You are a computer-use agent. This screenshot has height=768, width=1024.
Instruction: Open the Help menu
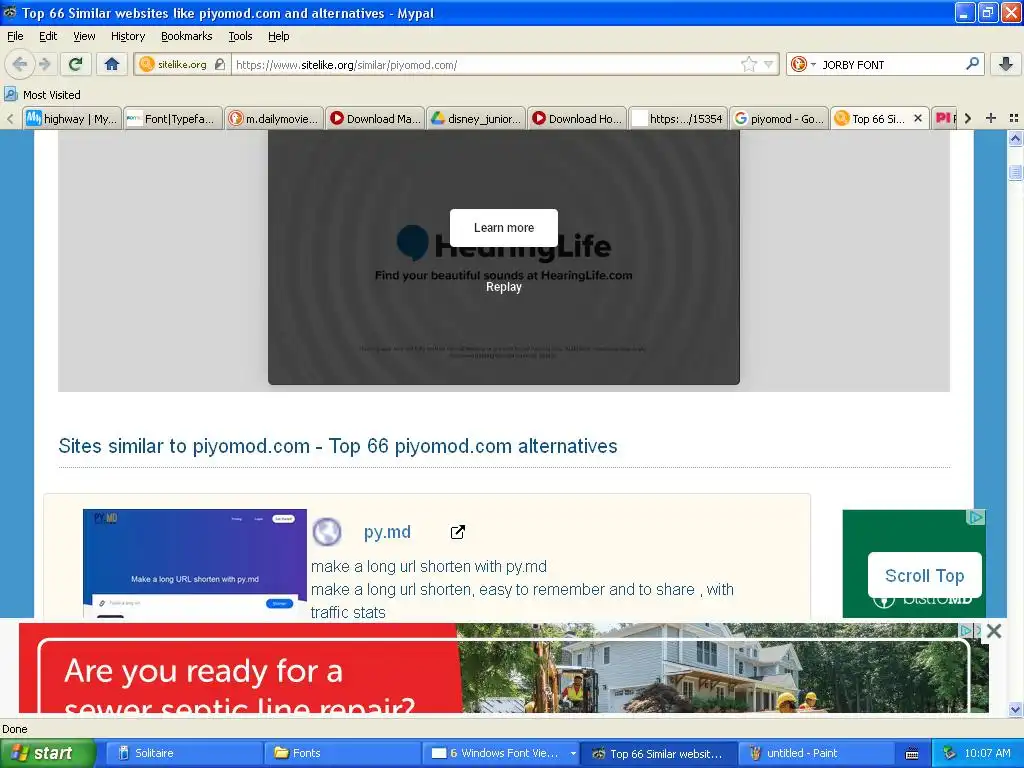pyautogui.click(x=278, y=36)
